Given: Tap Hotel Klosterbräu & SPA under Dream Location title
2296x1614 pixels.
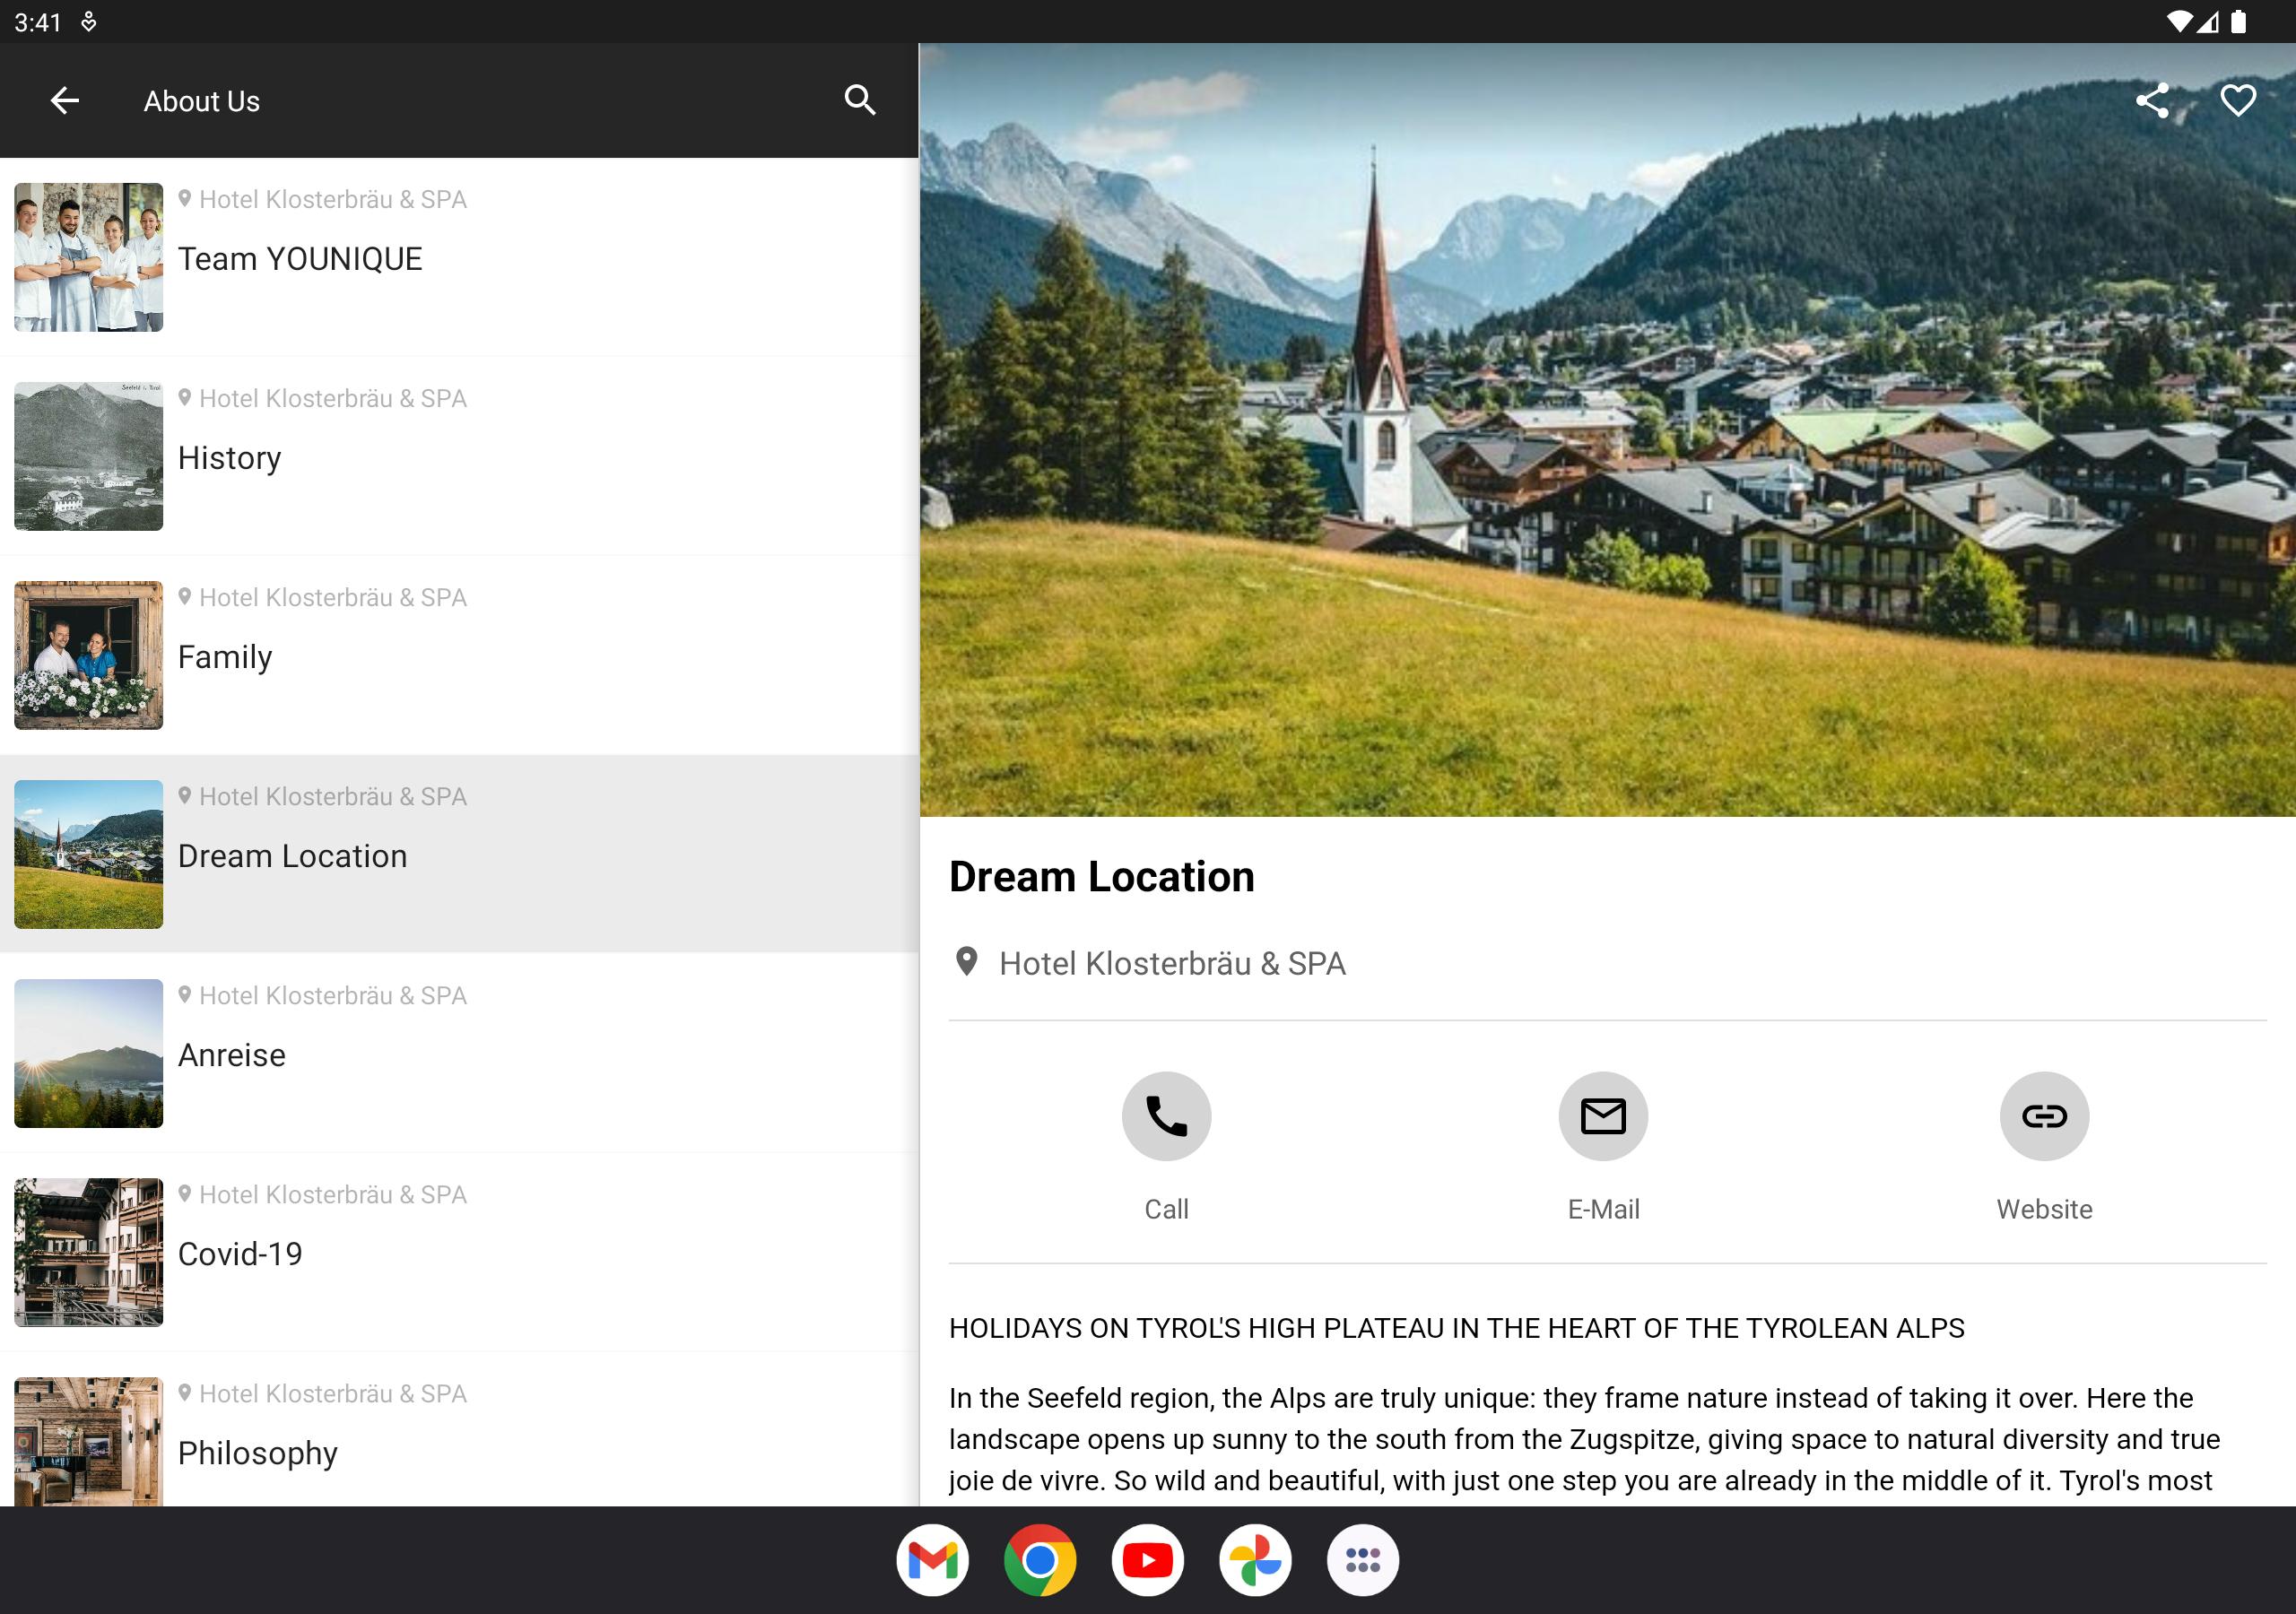Looking at the screenshot, I should tap(1172, 963).
